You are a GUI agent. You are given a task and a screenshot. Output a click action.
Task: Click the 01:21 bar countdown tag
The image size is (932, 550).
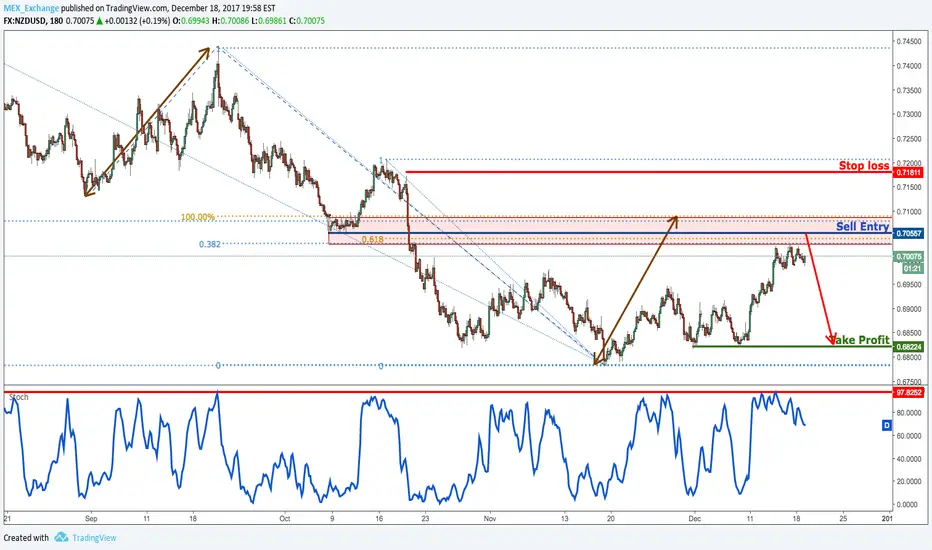(x=912, y=269)
